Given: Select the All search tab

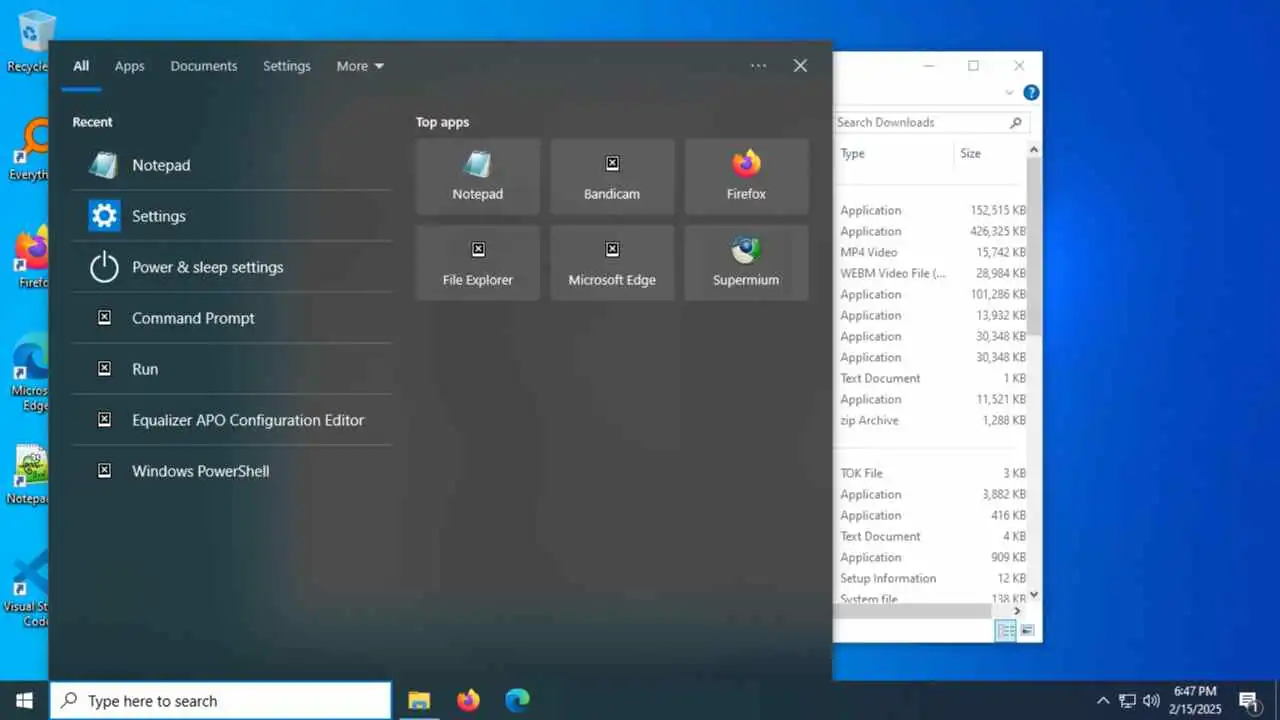Looking at the screenshot, I should click(81, 66).
